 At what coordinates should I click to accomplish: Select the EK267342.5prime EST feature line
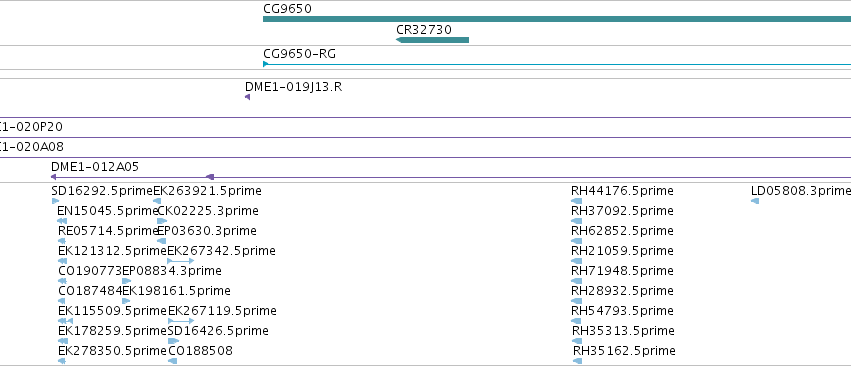[x=181, y=261]
